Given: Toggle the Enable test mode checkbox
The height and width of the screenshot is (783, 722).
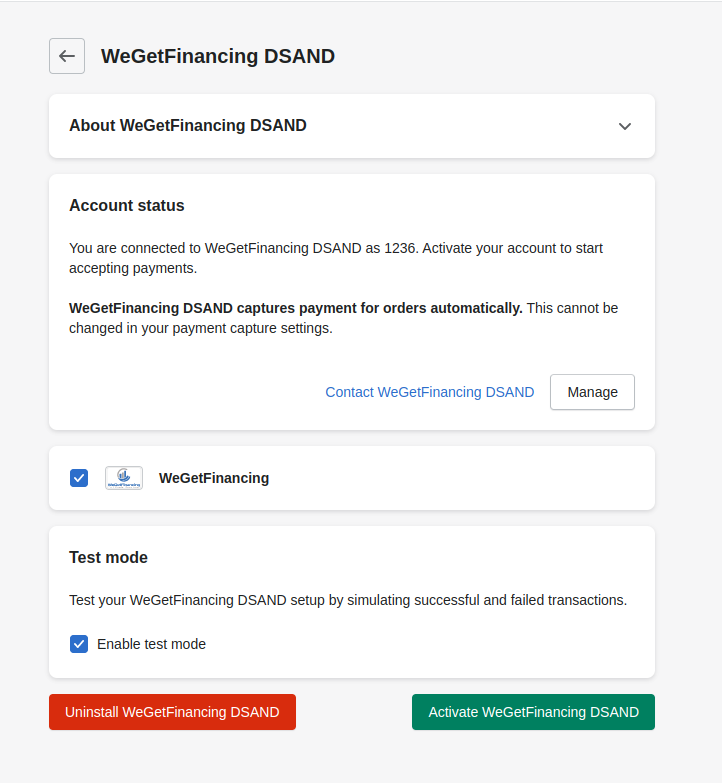Looking at the screenshot, I should tap(79, 644).
